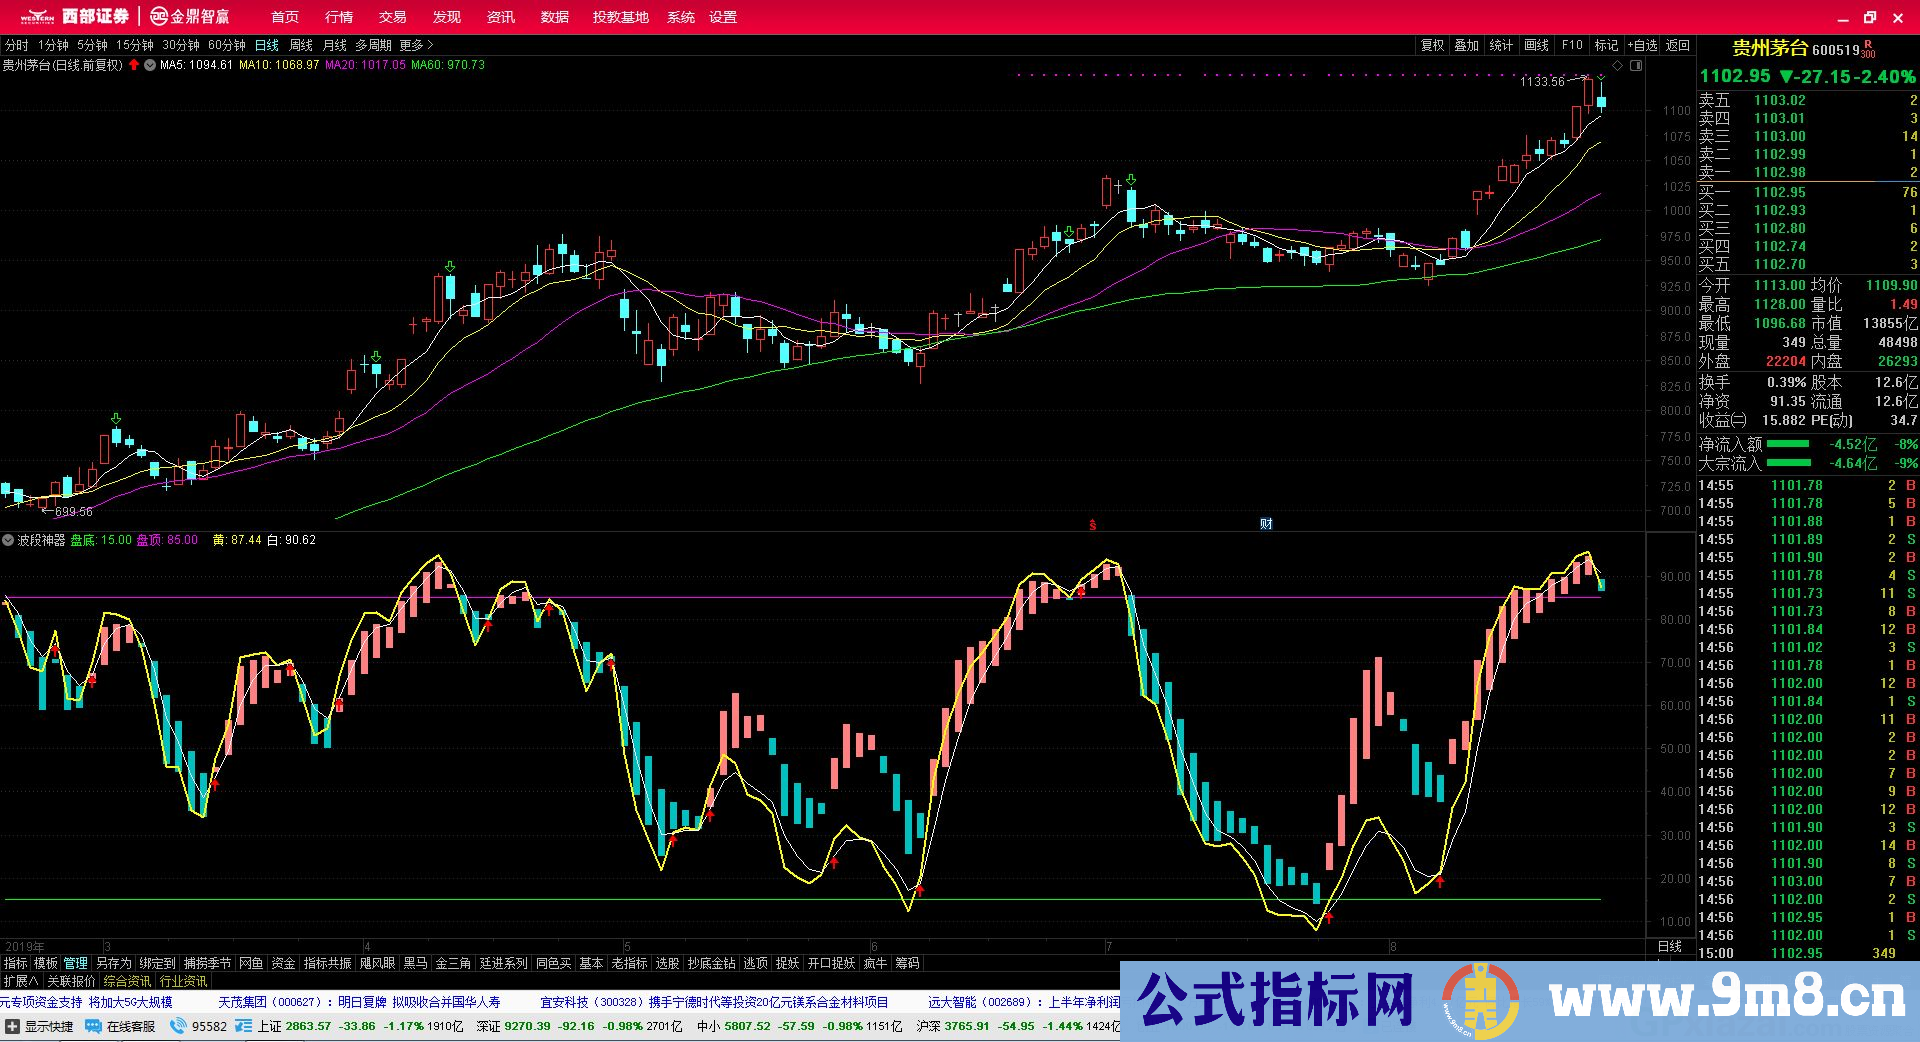
Task: Click the 显示快捷 plus icon
Action: pyautogui.click(x=12, y=1026)
